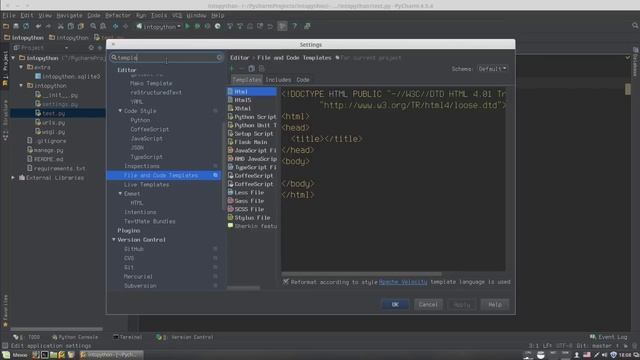
Task: Collapse the extra folder in project tree
Action: (x=21, y=67)
